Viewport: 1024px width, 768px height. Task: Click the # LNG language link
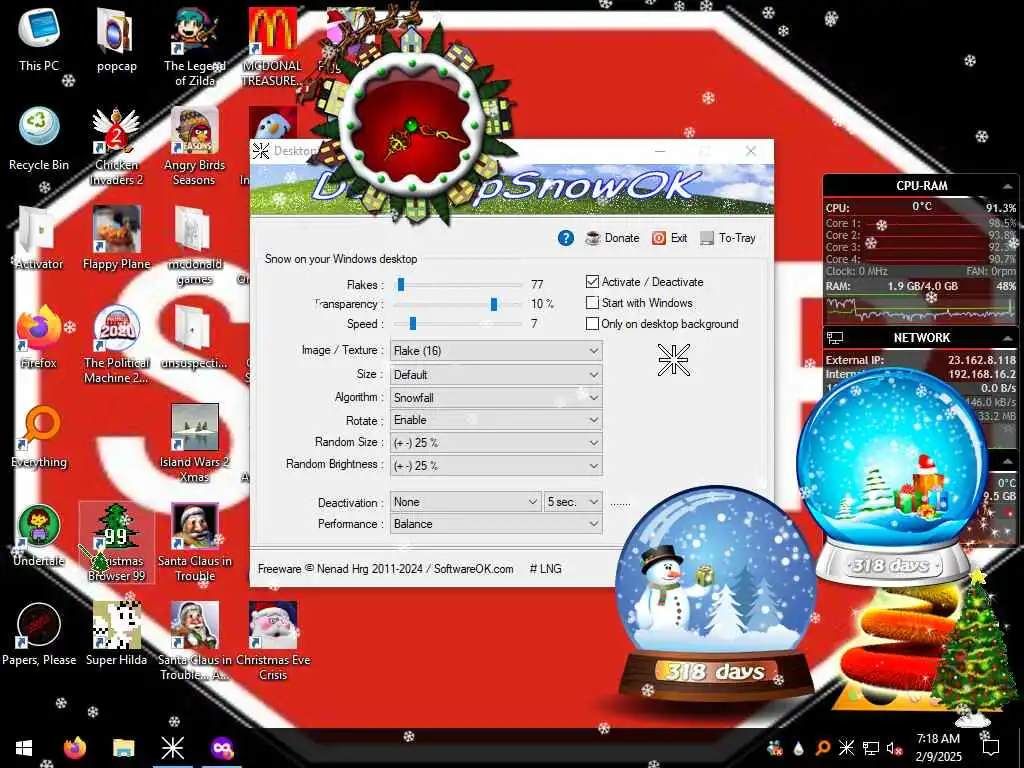[545, 569]
